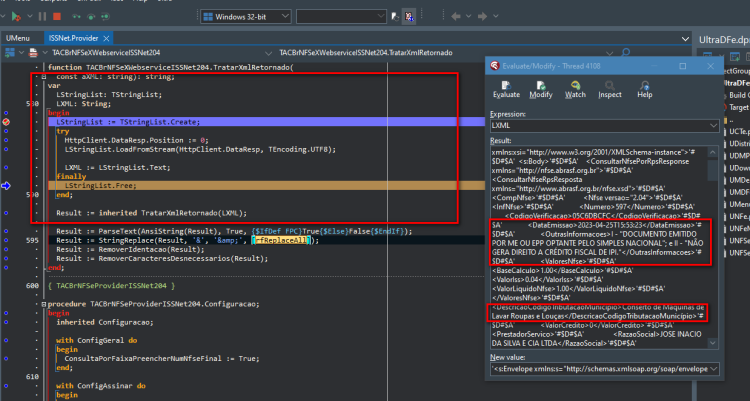Collapse the TratarXmlRetornado function fold marker
This screenshot has width=750, height=401.
click(44, 77)
